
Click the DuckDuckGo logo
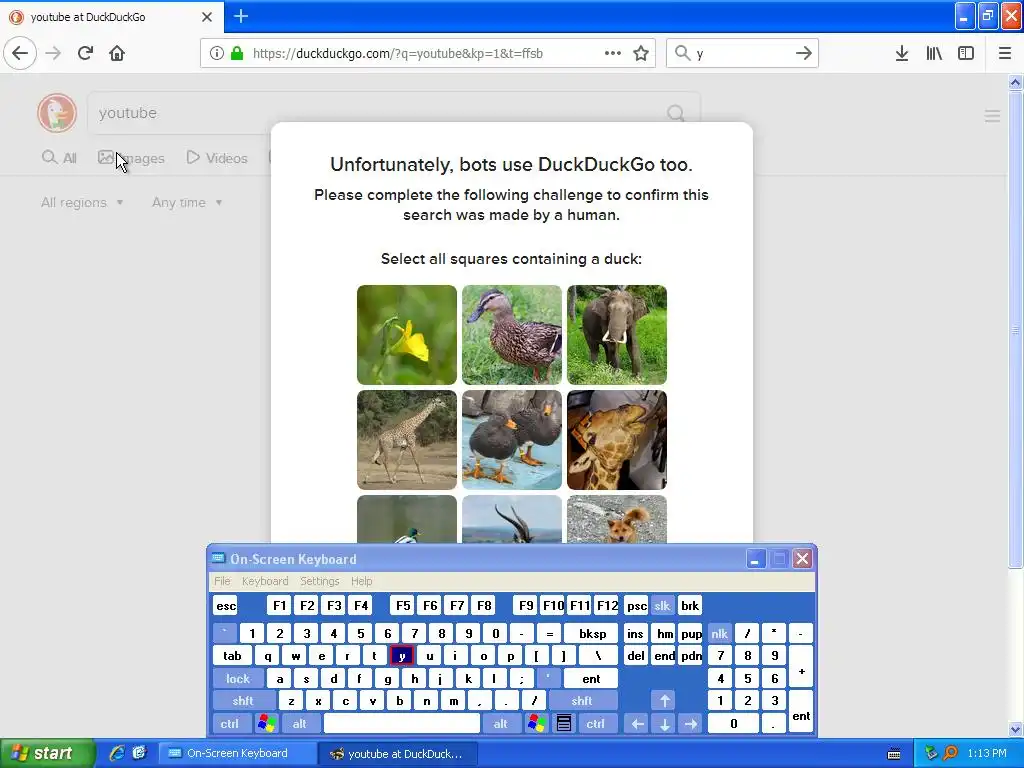(57, 113)
